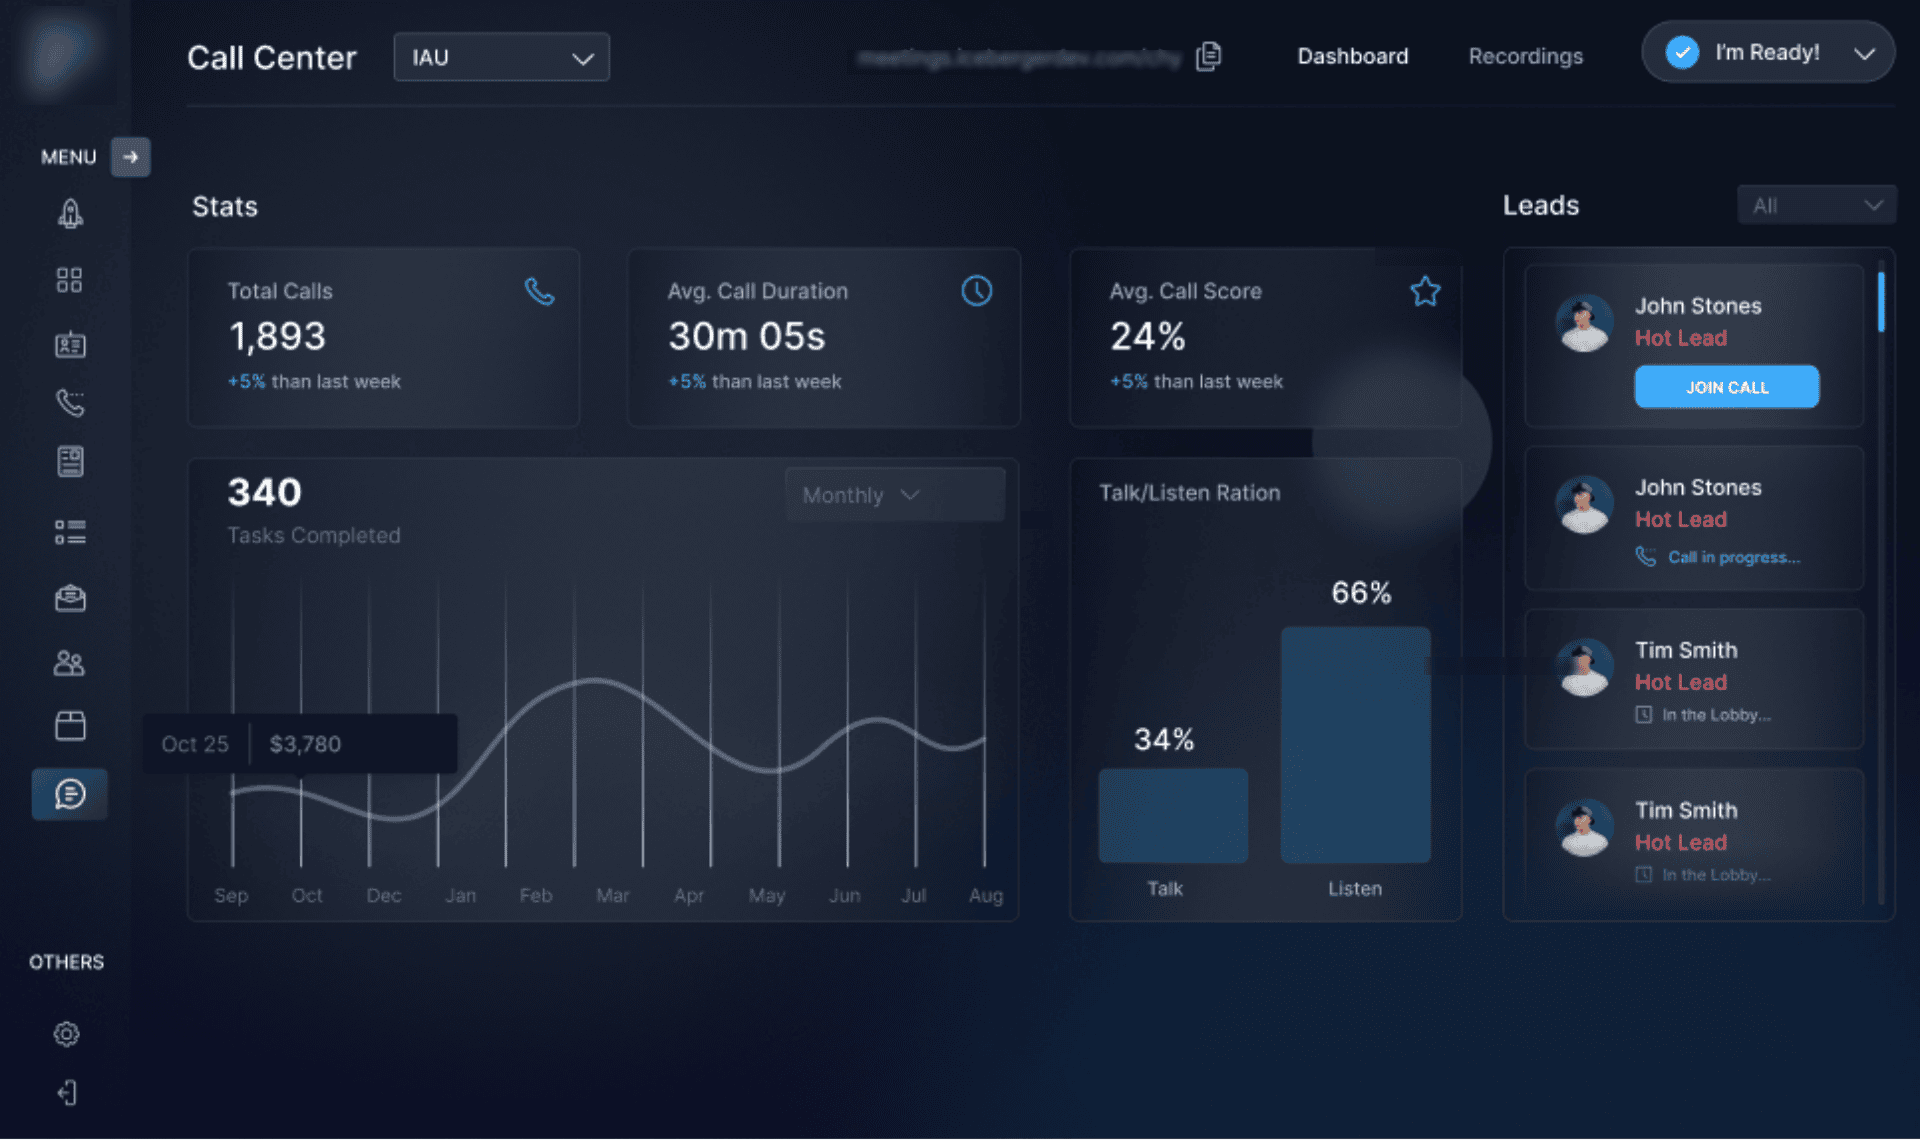The image size is (1920, 1140).
Task: Expand the menu with arrow toggle
Action: tap(130, 157)
